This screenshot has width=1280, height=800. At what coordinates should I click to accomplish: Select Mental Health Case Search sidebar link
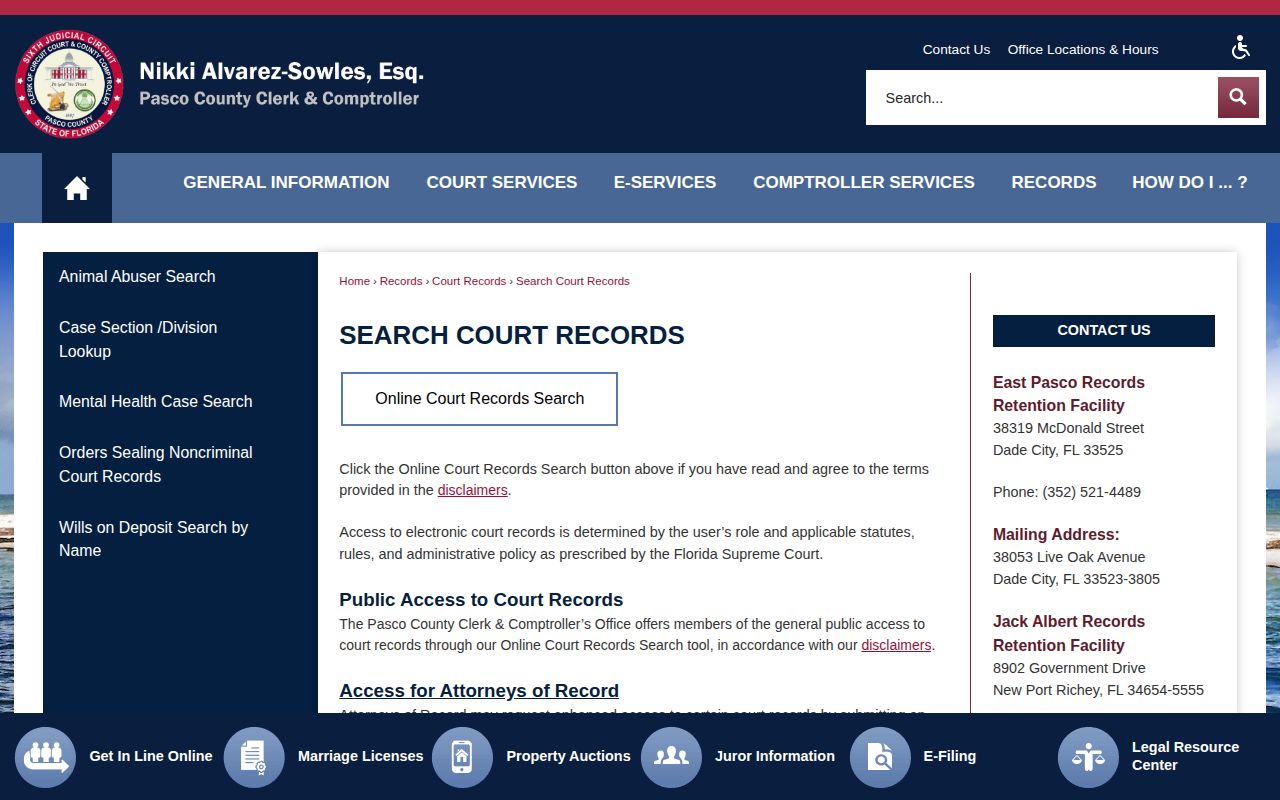(156, 402)
